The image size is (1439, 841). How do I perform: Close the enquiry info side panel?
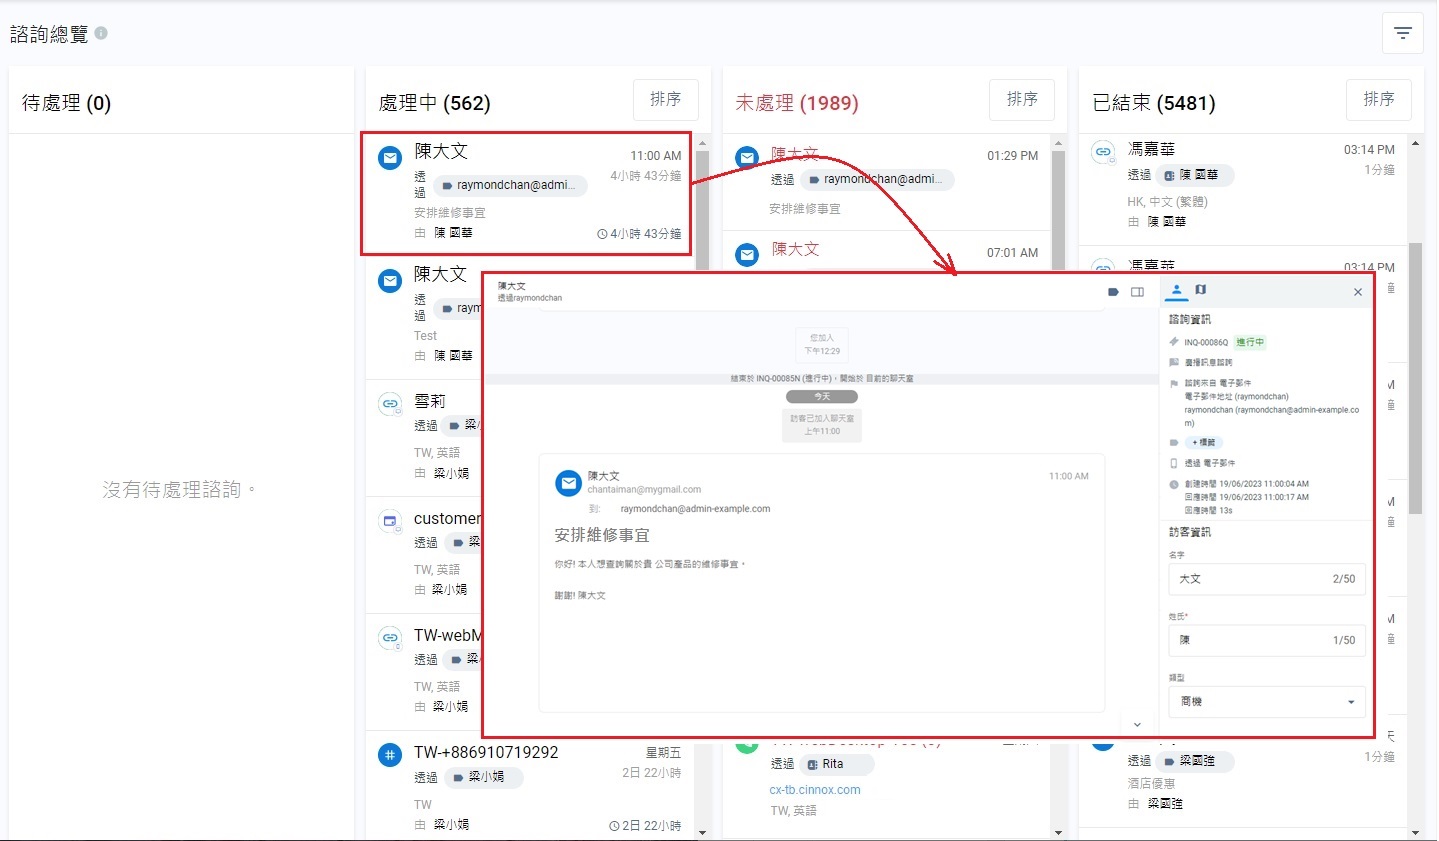coord(1358,292)
